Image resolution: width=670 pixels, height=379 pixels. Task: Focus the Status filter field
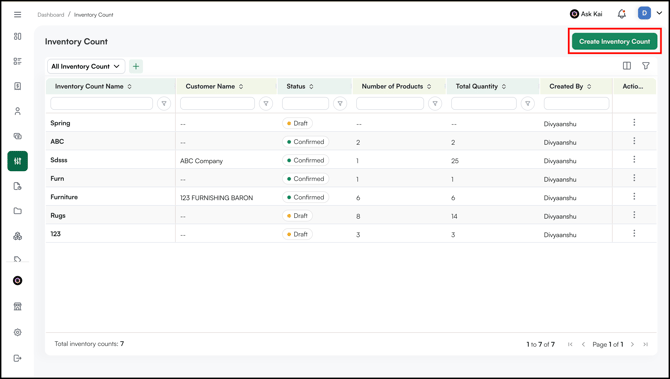305,103
